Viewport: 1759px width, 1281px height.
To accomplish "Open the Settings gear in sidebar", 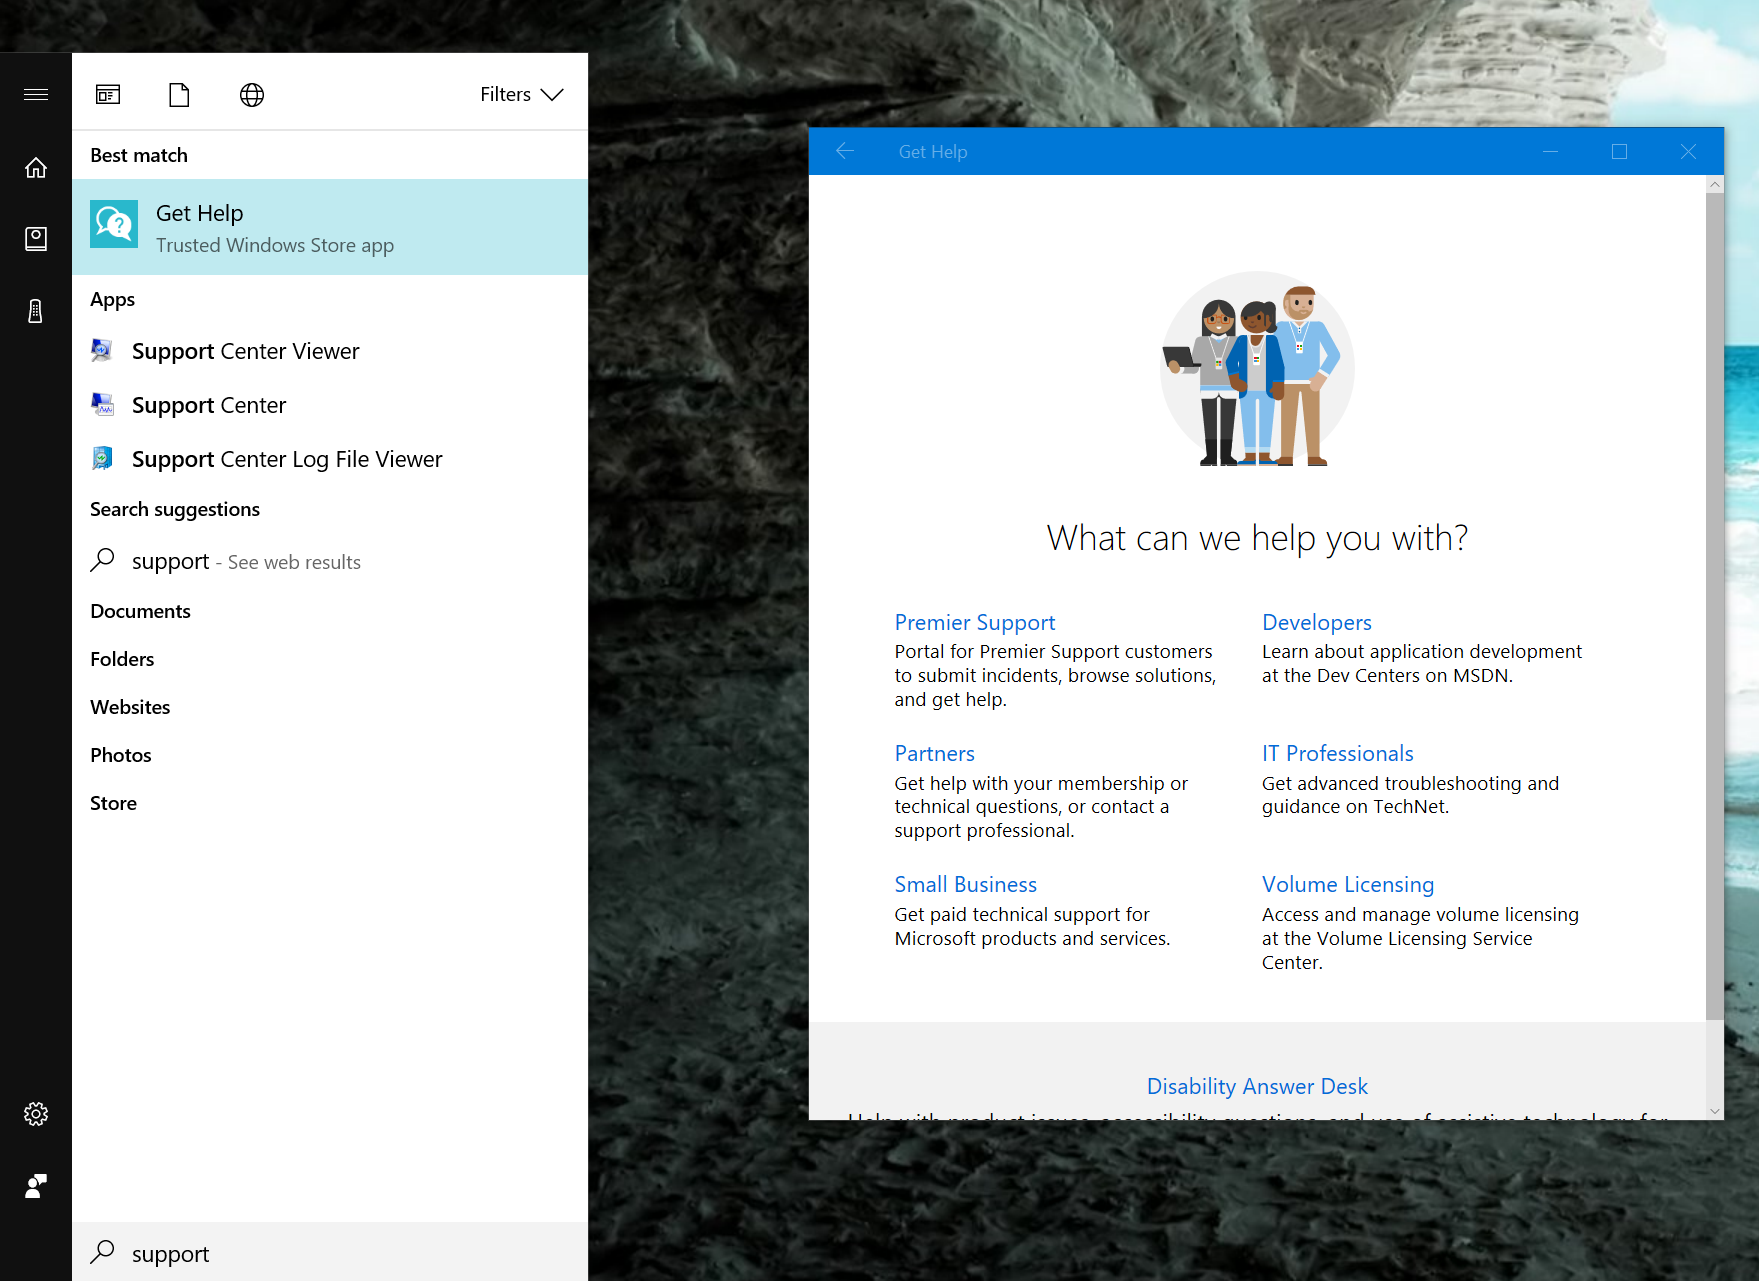I will click(36, 1114).
